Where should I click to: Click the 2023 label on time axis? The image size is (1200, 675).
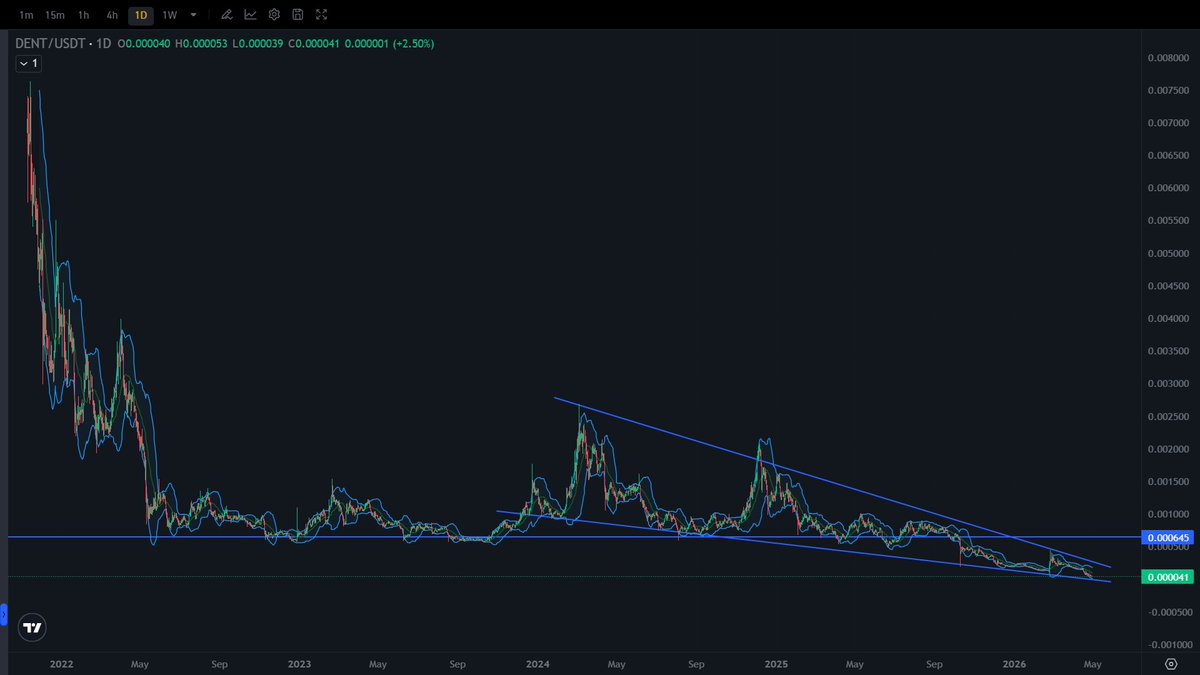299,664
